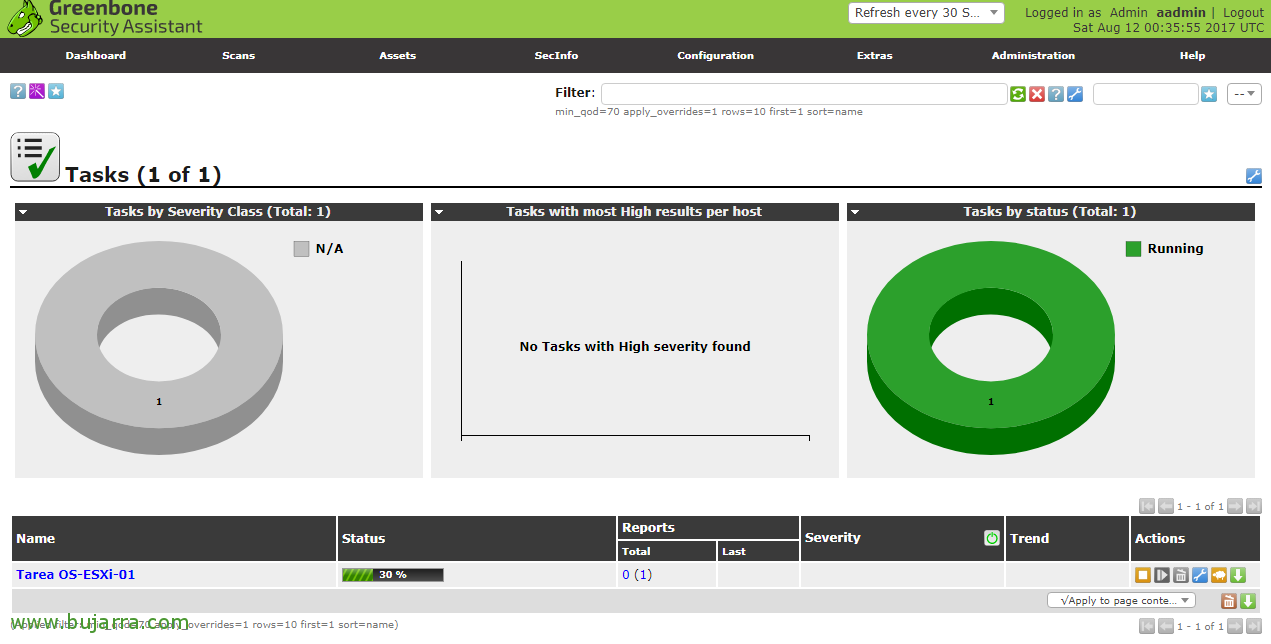Viewport: 1271px width, 644px height.
Task: Edit the task using the row's wrench icon
Action: (x=1199, y=575)
